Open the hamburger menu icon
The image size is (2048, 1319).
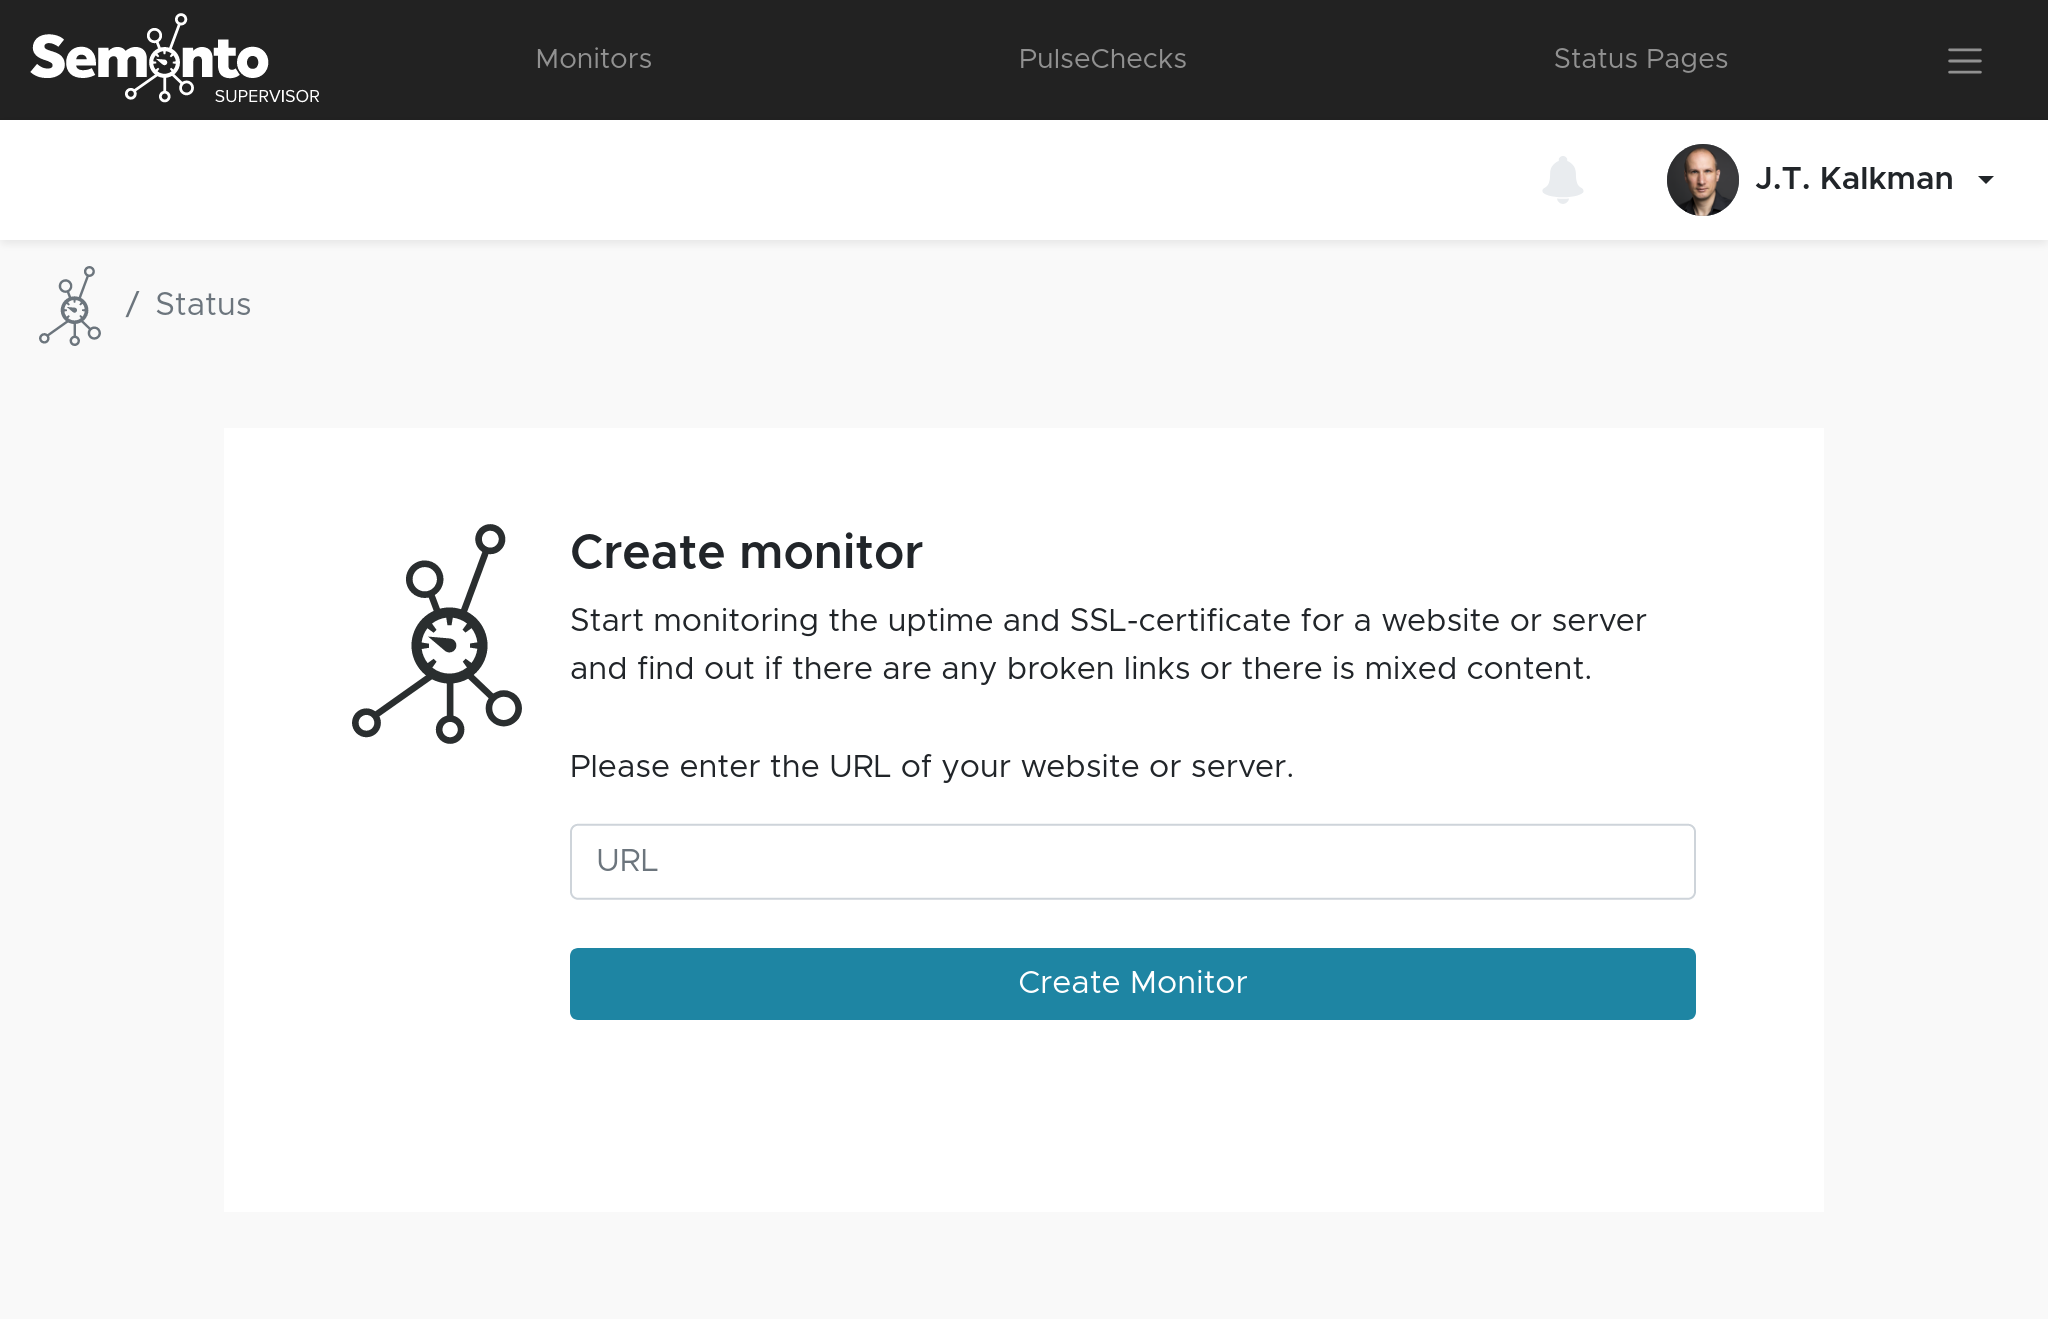tap(1964, 61)
